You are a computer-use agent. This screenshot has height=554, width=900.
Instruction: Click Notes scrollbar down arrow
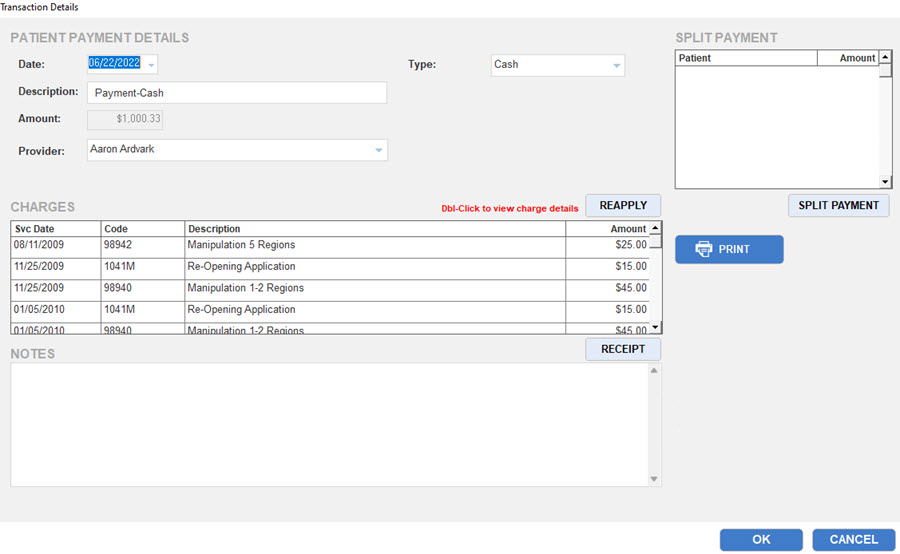click(655, 479)
